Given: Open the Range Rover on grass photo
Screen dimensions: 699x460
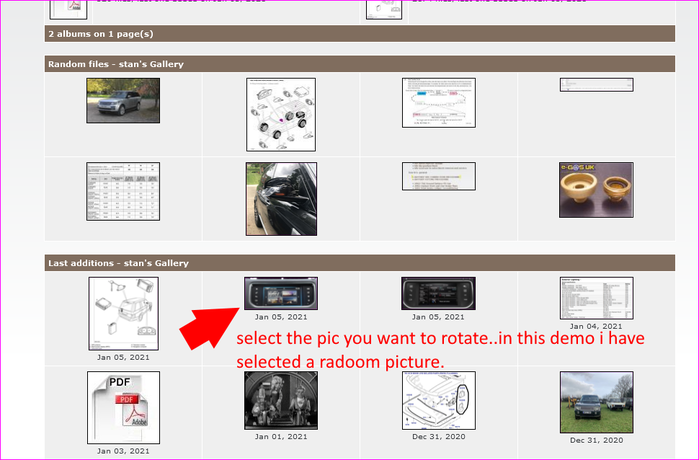Looking at the screenshot, I should click(x=596, y=402).
